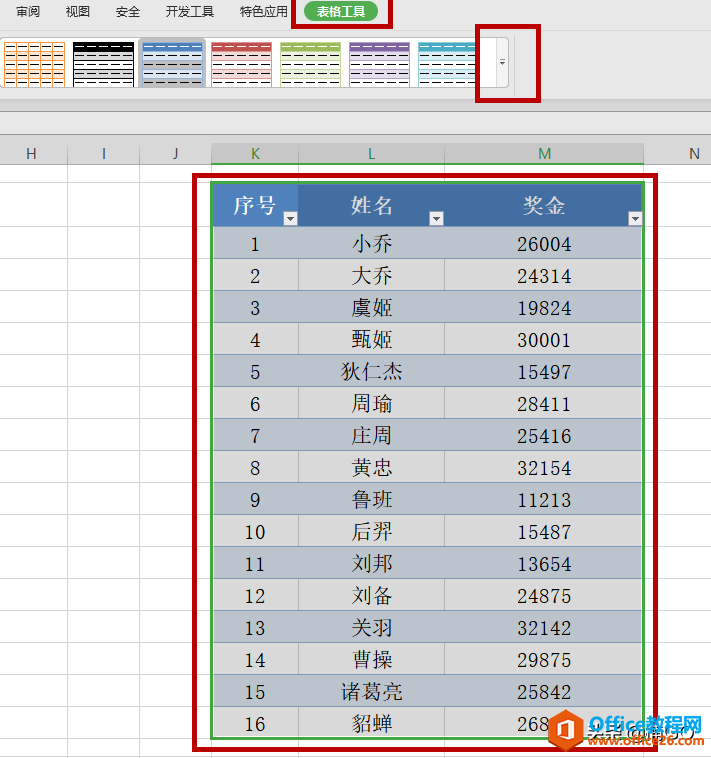Select the 特色应用 tab

[x=264, y=11]
